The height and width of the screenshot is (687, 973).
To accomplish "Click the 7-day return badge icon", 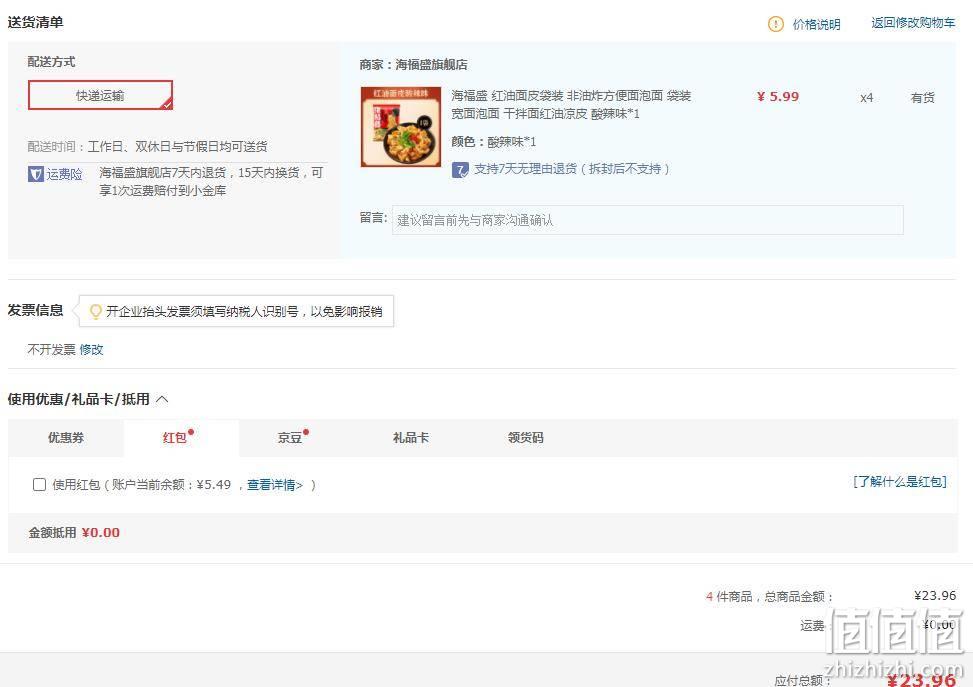I will tap(460, 169).
